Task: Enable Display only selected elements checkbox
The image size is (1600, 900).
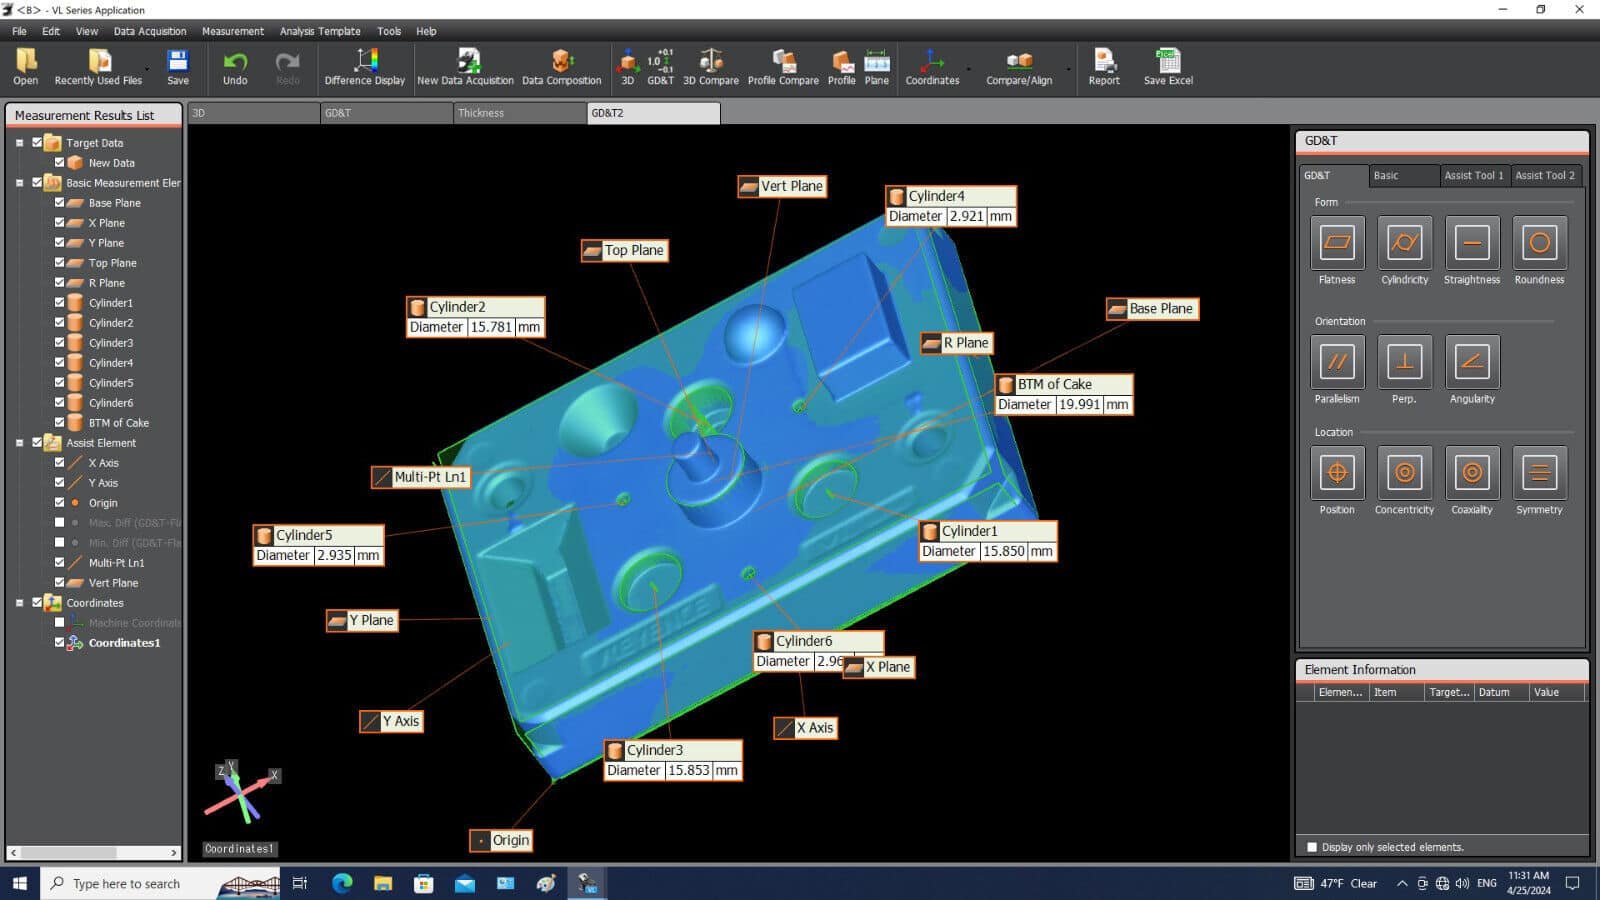Action: pos(1312,847)
